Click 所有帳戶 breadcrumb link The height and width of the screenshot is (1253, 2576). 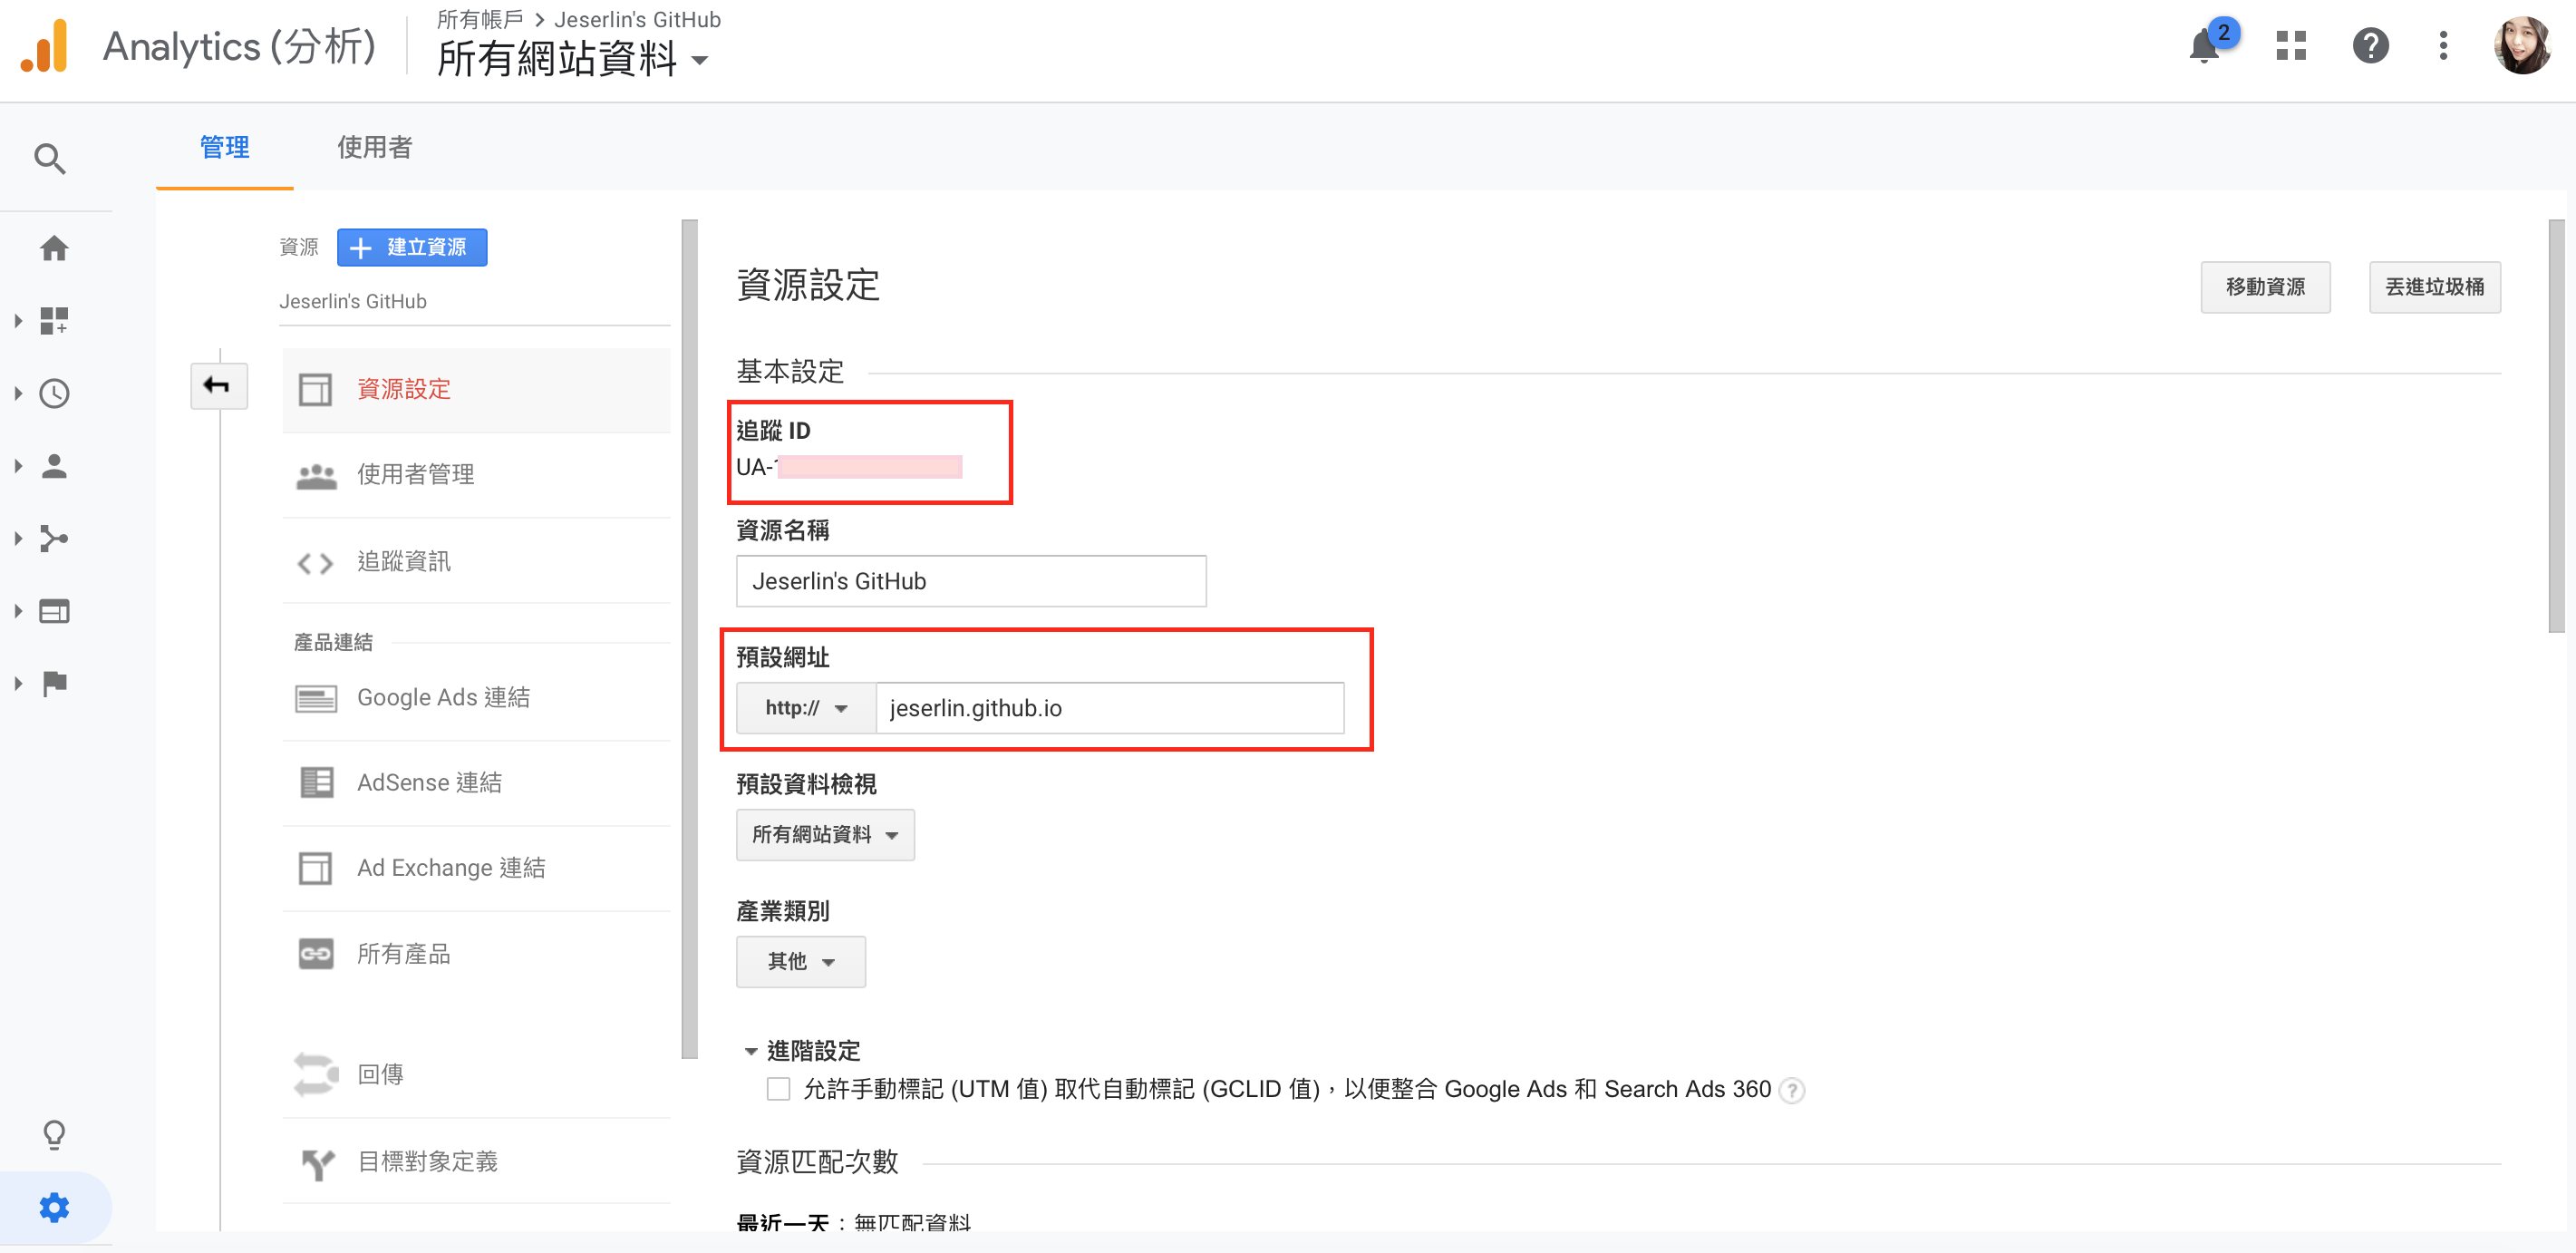click(480, 19)
